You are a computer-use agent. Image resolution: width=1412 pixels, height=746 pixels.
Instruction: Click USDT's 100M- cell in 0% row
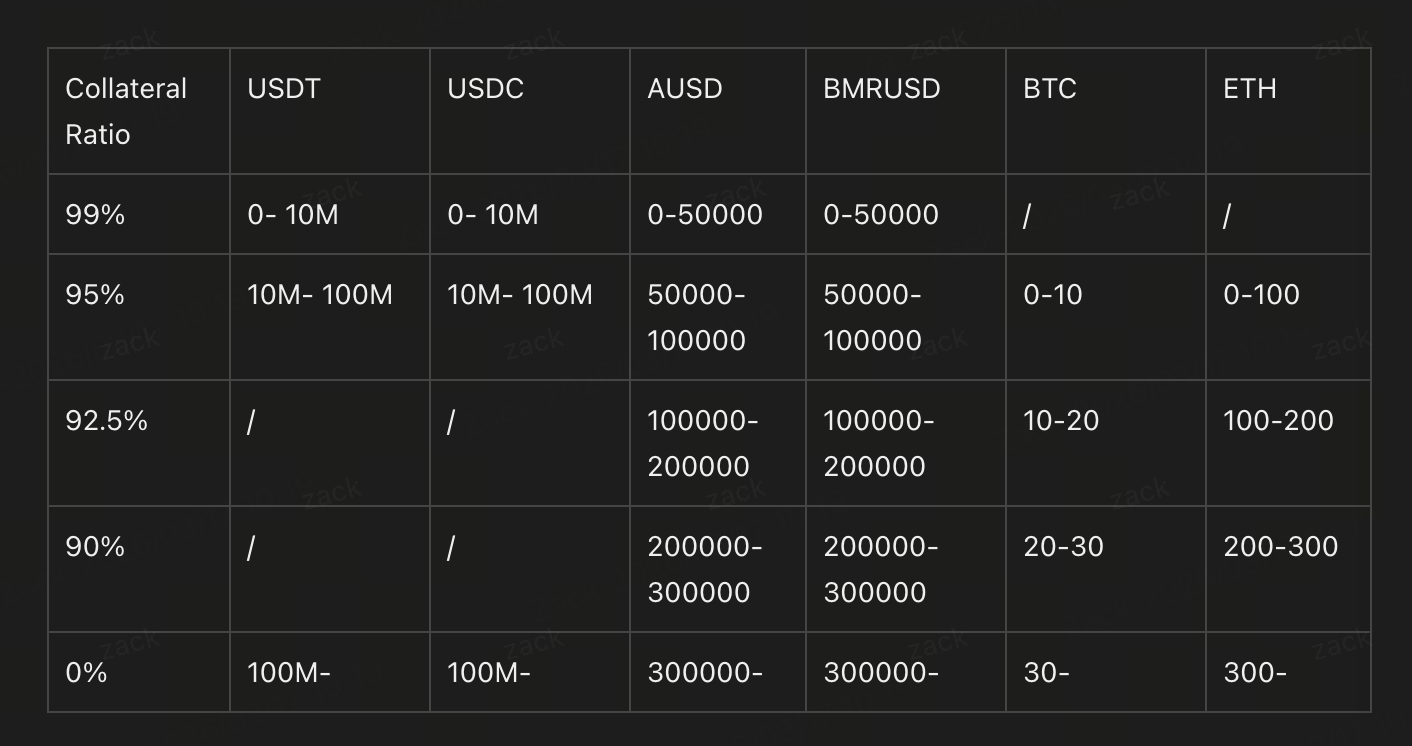pyautogui.click(x=289, y=673)
